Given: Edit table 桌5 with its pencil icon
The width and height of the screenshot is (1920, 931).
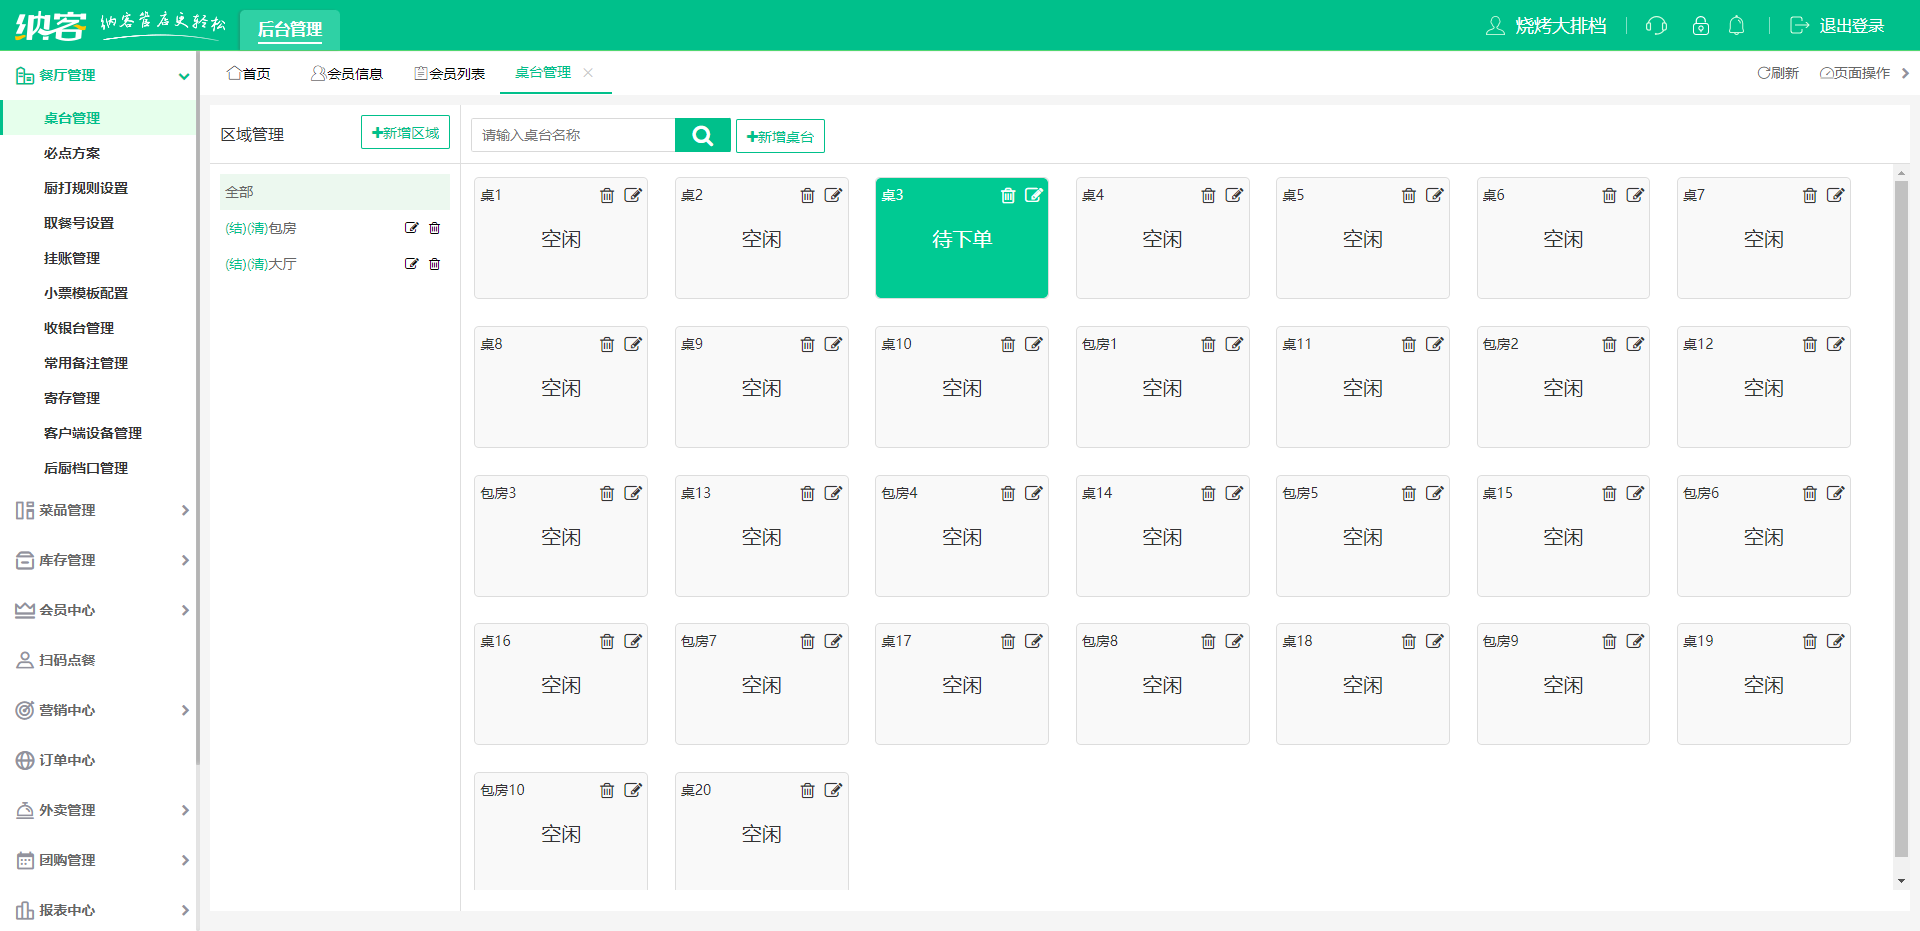Looking at the screenshot, I should 1434,196.
